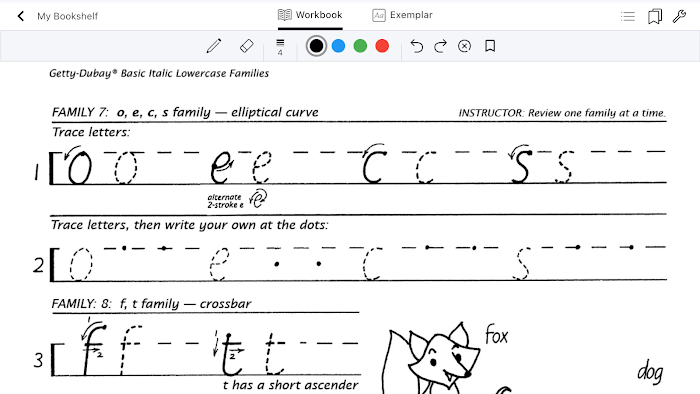Open the table of contents list
This screenshot has width=700, height=394.
tap(628, 17)
